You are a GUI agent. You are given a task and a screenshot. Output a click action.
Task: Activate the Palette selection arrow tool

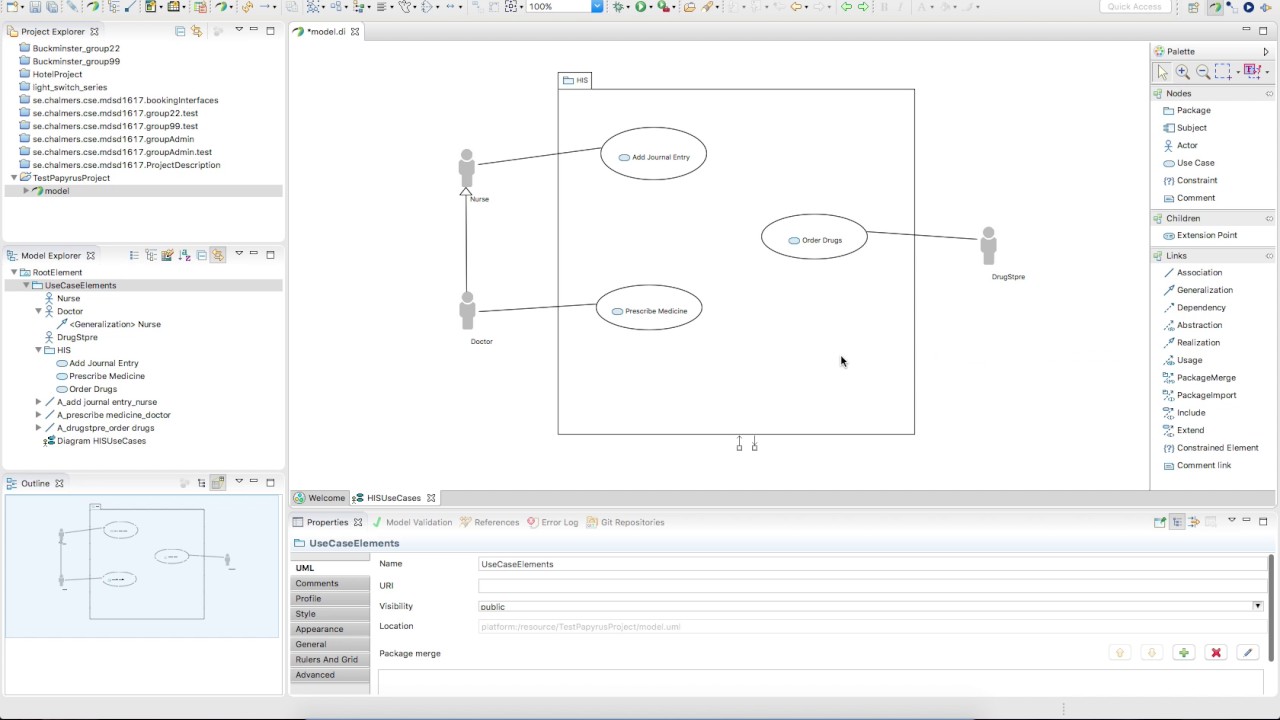[x=1162, y=71]
